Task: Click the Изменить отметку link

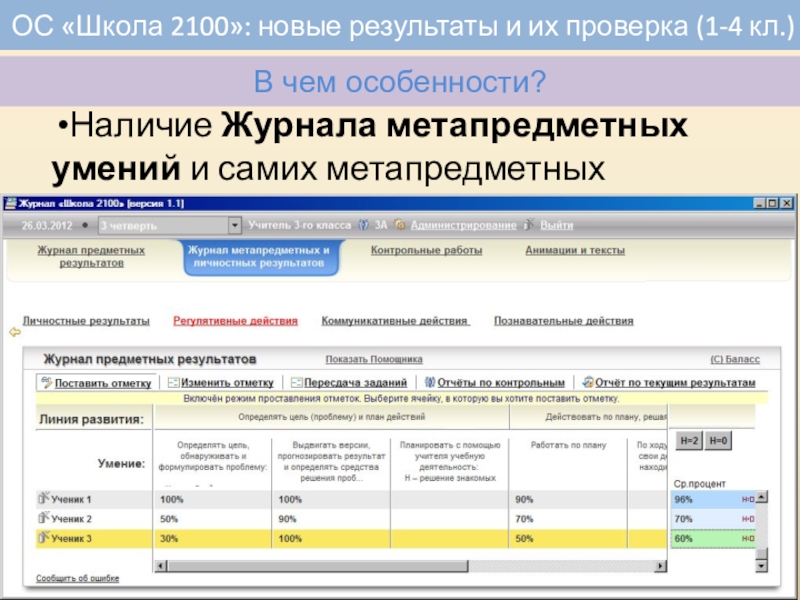Action: click(228, 383)
